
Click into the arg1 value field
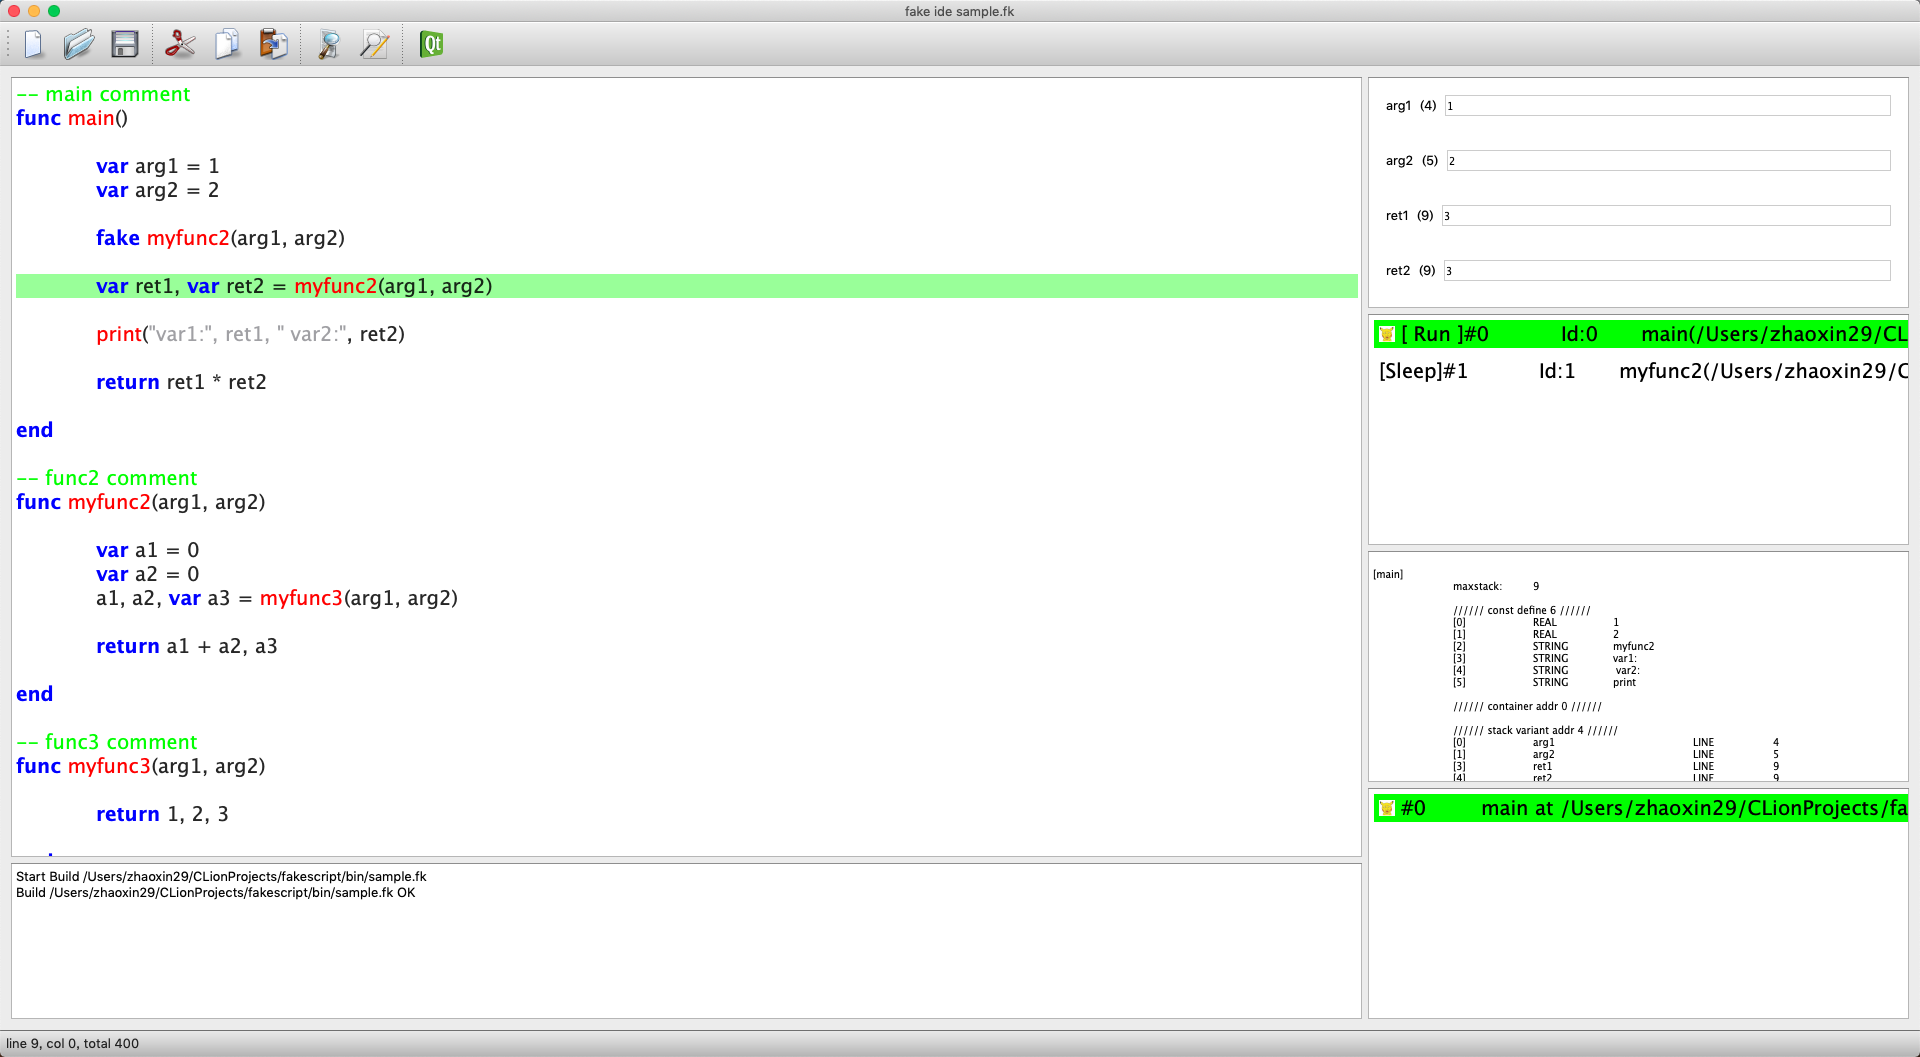[x=1666, y=106]
